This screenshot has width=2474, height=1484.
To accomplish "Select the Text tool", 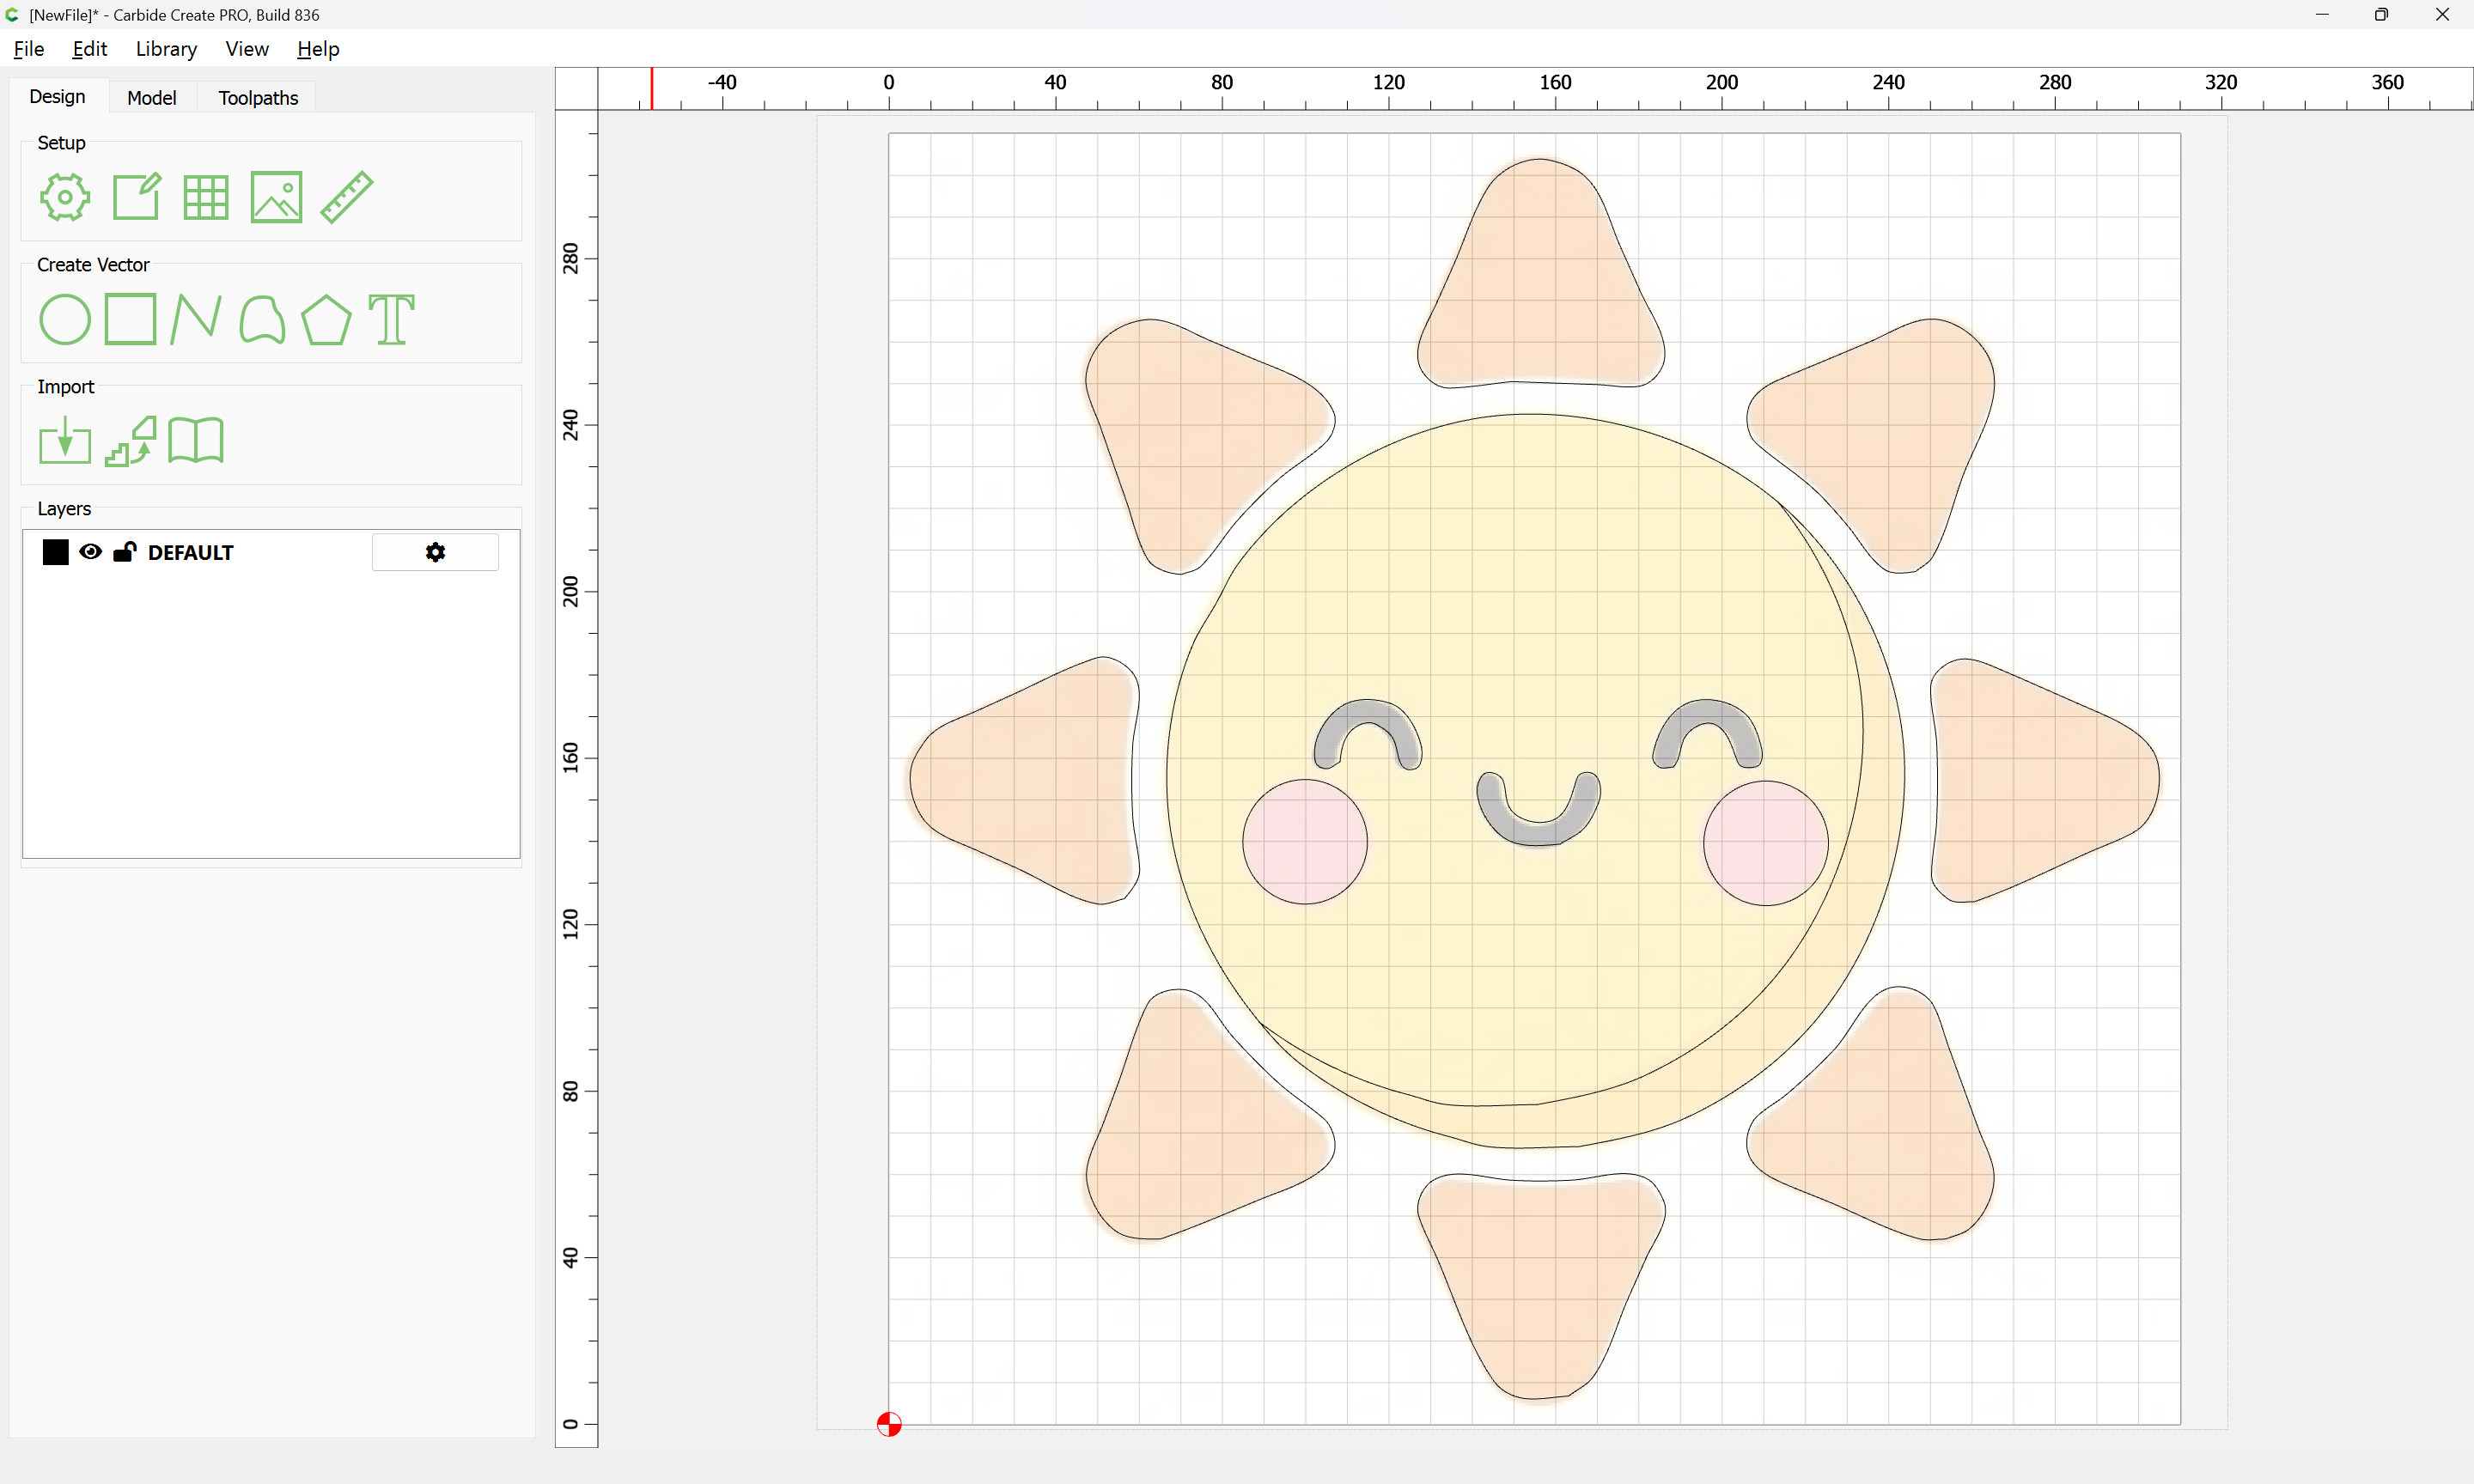I will coord(391,320).
